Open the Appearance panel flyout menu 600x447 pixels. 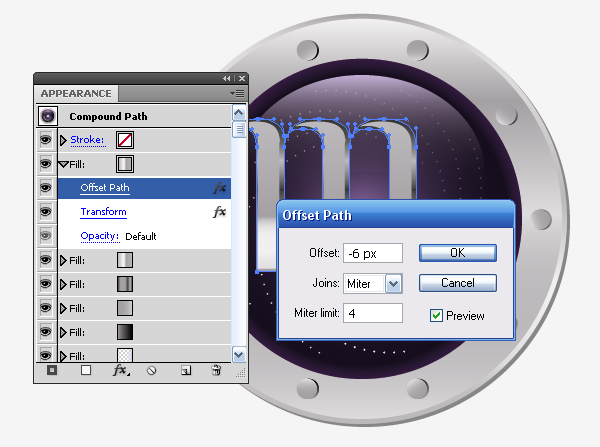pos(237,93)
